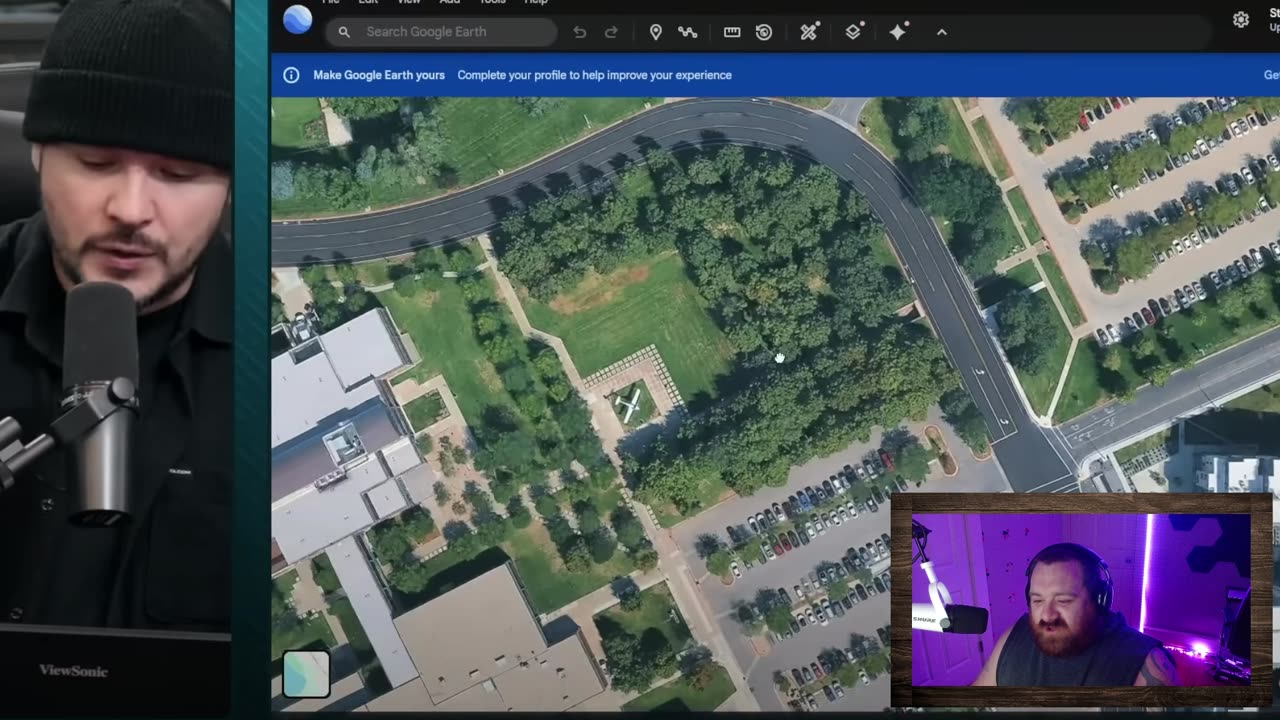Undo the last action
Viewport: 1280px width, 720px height.
click(579, 32)
